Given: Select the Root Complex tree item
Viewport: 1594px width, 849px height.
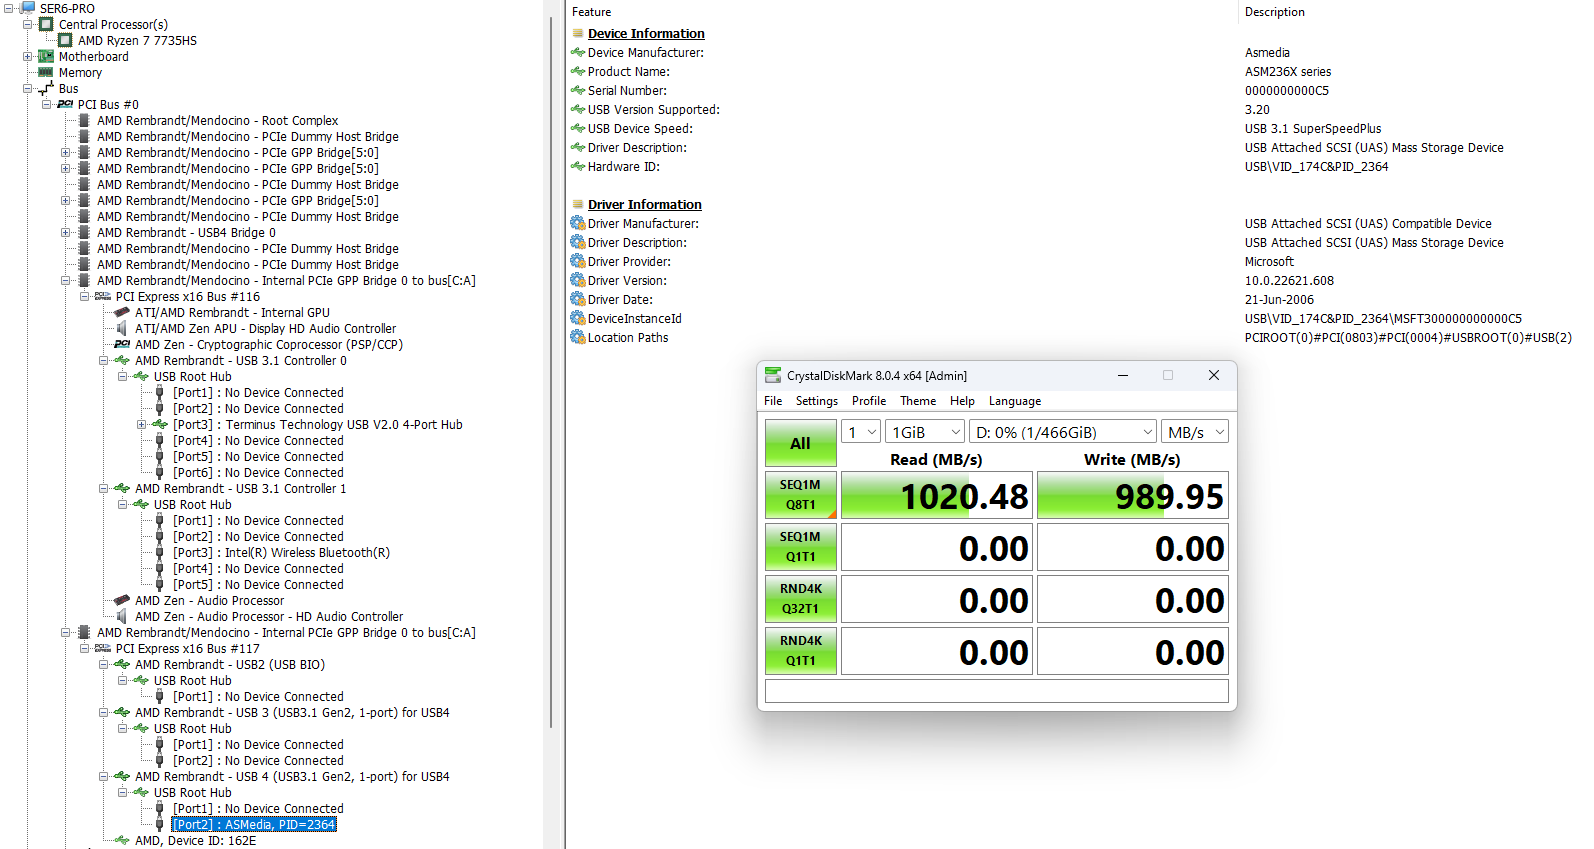Looking at the screenshot, I should (x=218, y=120).
